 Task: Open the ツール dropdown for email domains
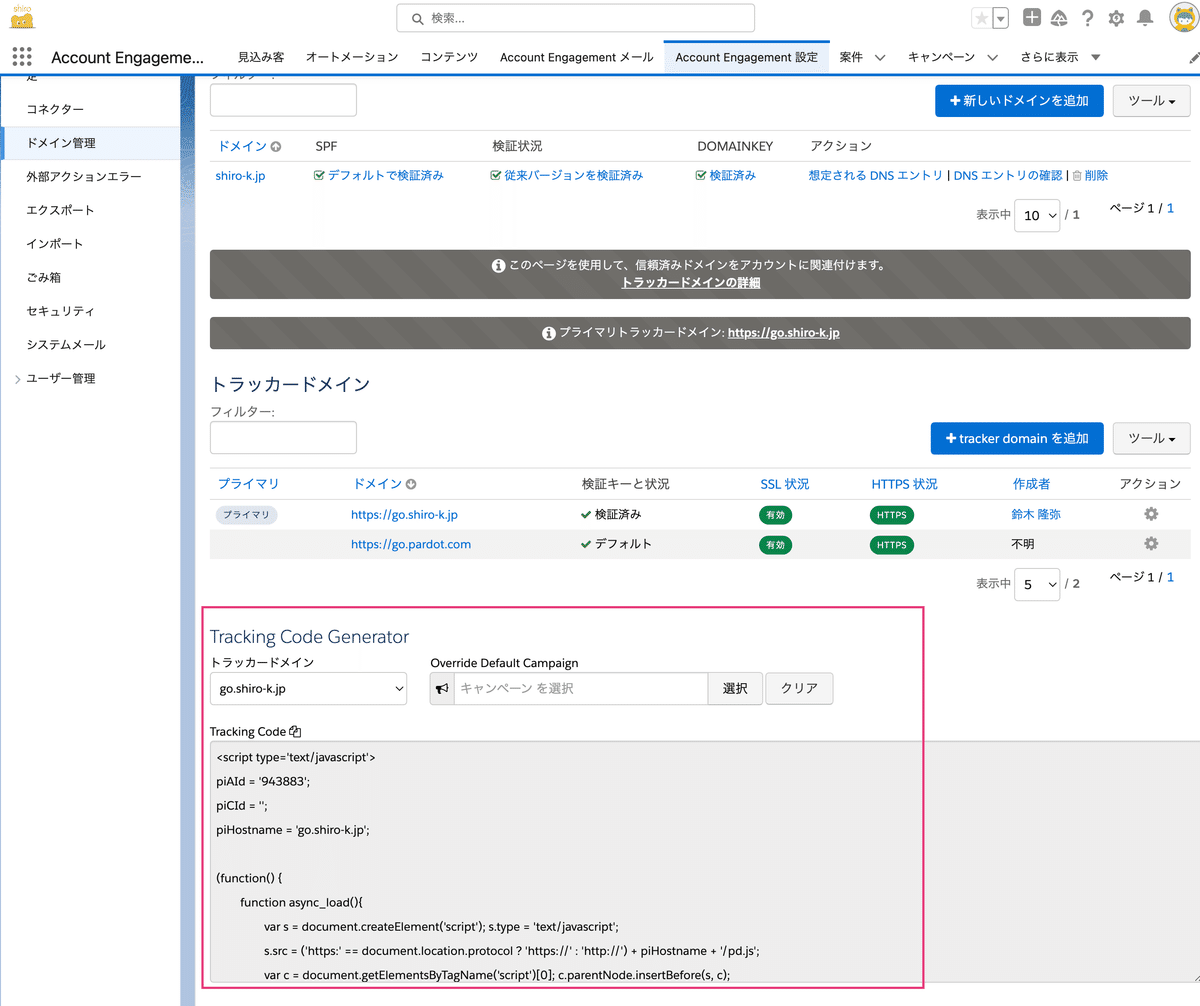[x=1151, y=100]
